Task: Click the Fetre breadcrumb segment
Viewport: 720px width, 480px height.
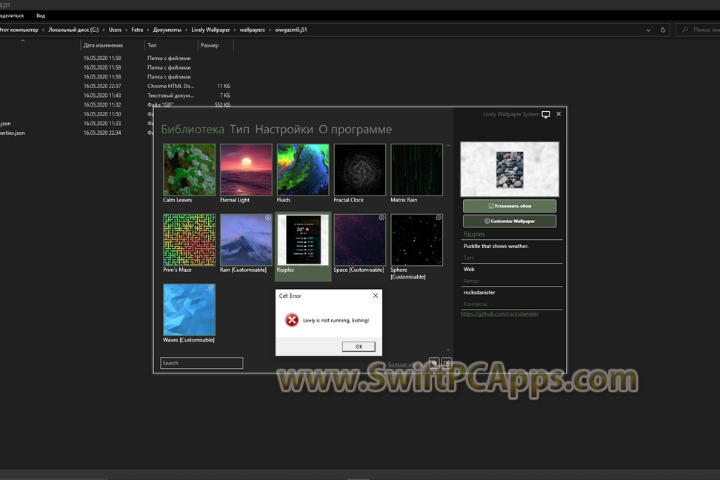Action: tap(137, 30)
